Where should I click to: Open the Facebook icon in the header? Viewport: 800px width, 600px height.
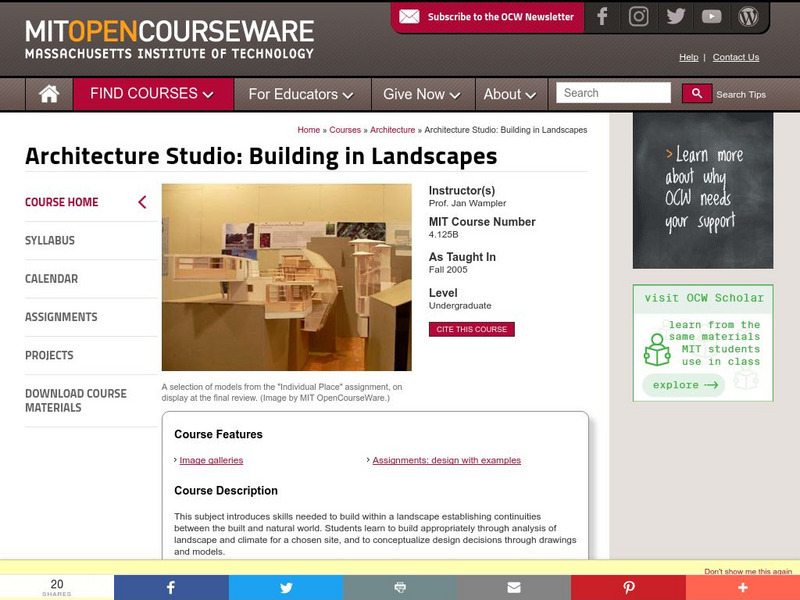[602, 16]
